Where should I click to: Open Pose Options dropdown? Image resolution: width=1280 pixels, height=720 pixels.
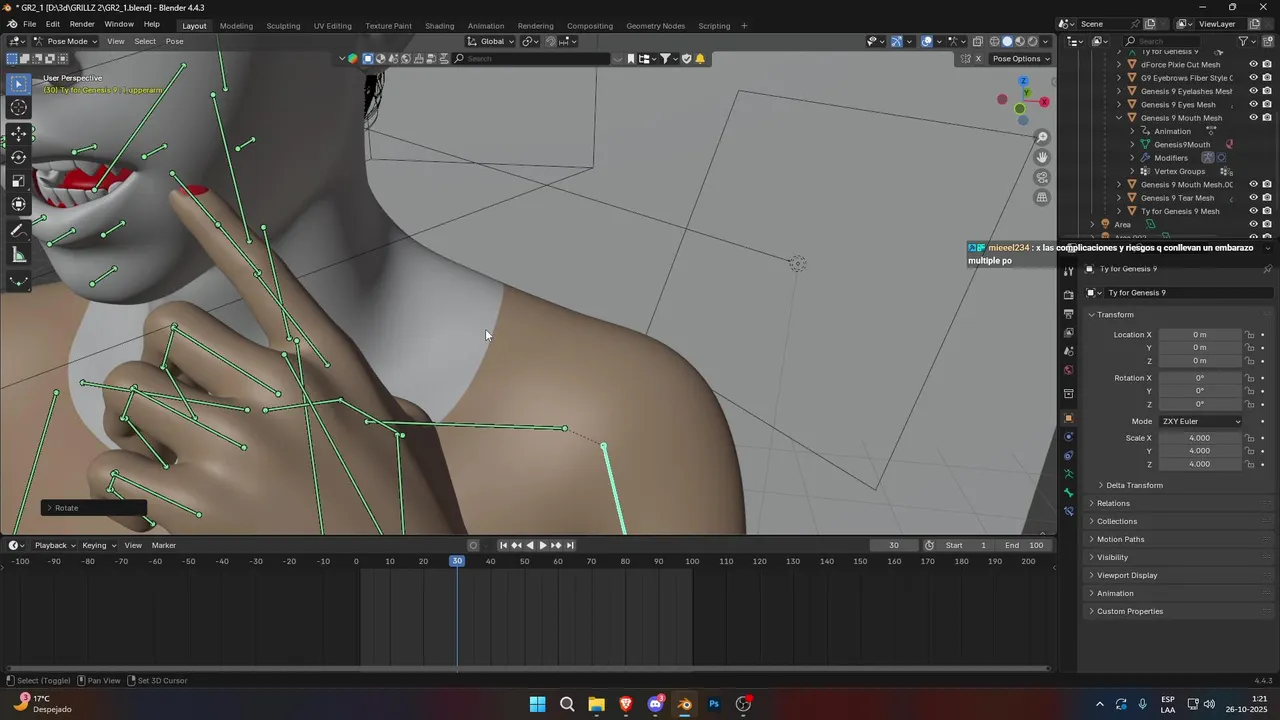[1021, 59]
